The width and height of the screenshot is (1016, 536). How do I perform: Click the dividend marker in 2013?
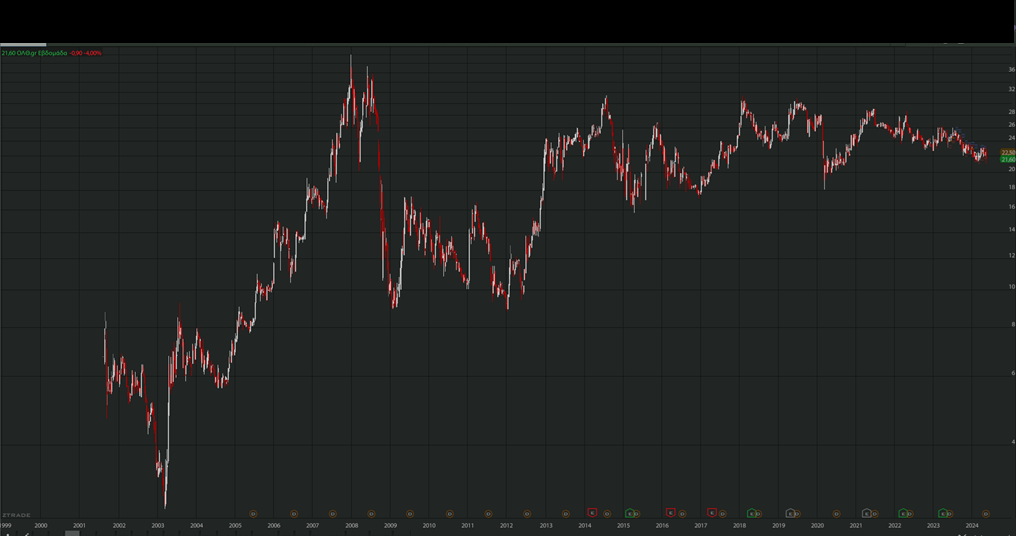click(566, 514)
